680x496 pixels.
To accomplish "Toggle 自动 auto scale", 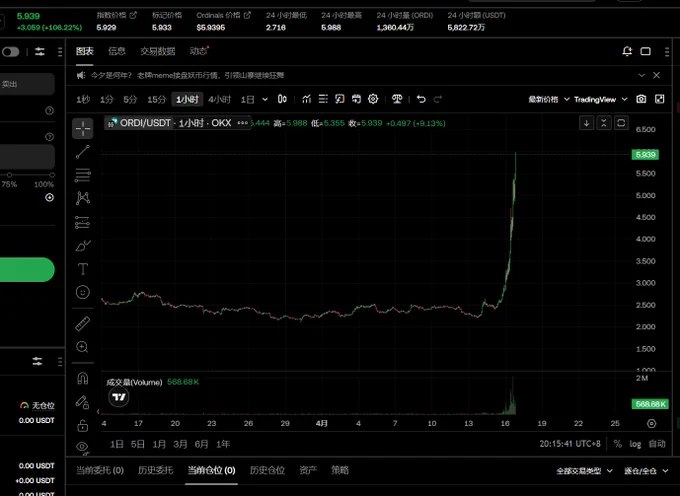I will pos(657,444).
